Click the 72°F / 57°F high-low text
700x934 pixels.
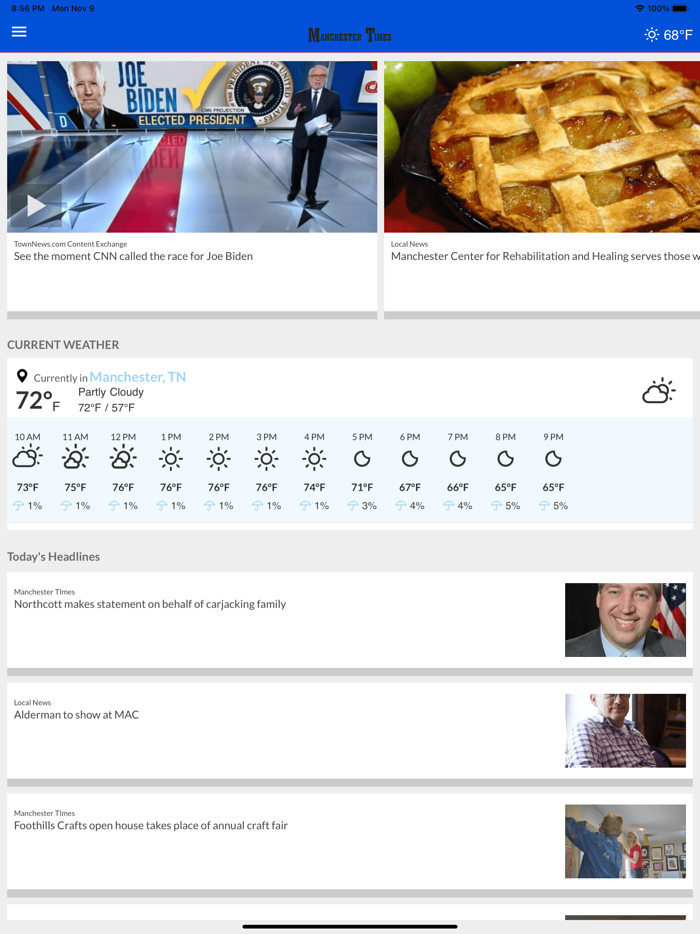point(106,407)
